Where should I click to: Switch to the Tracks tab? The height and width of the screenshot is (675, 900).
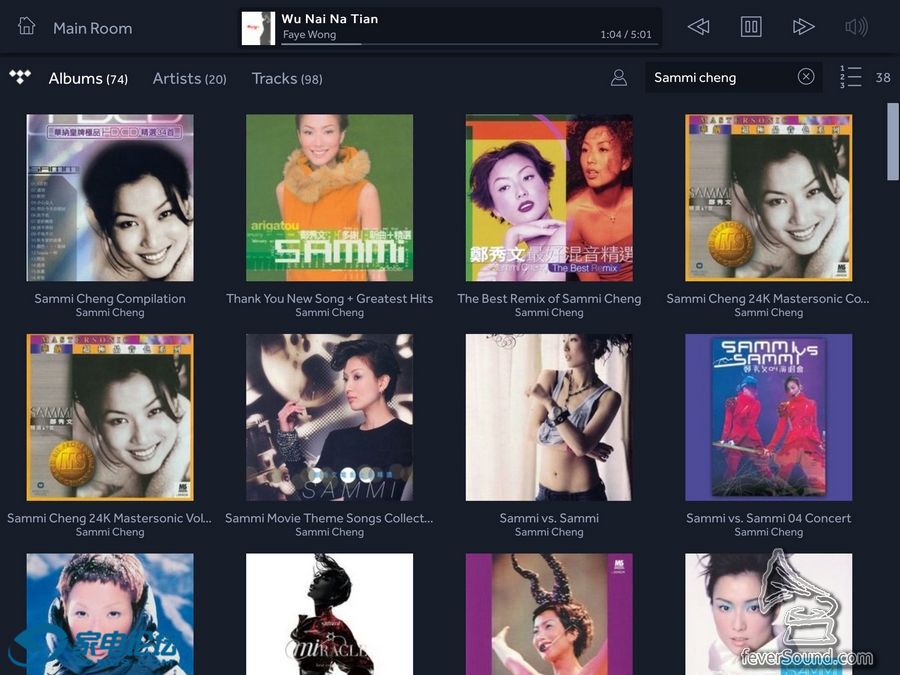[x=286, y=78]
